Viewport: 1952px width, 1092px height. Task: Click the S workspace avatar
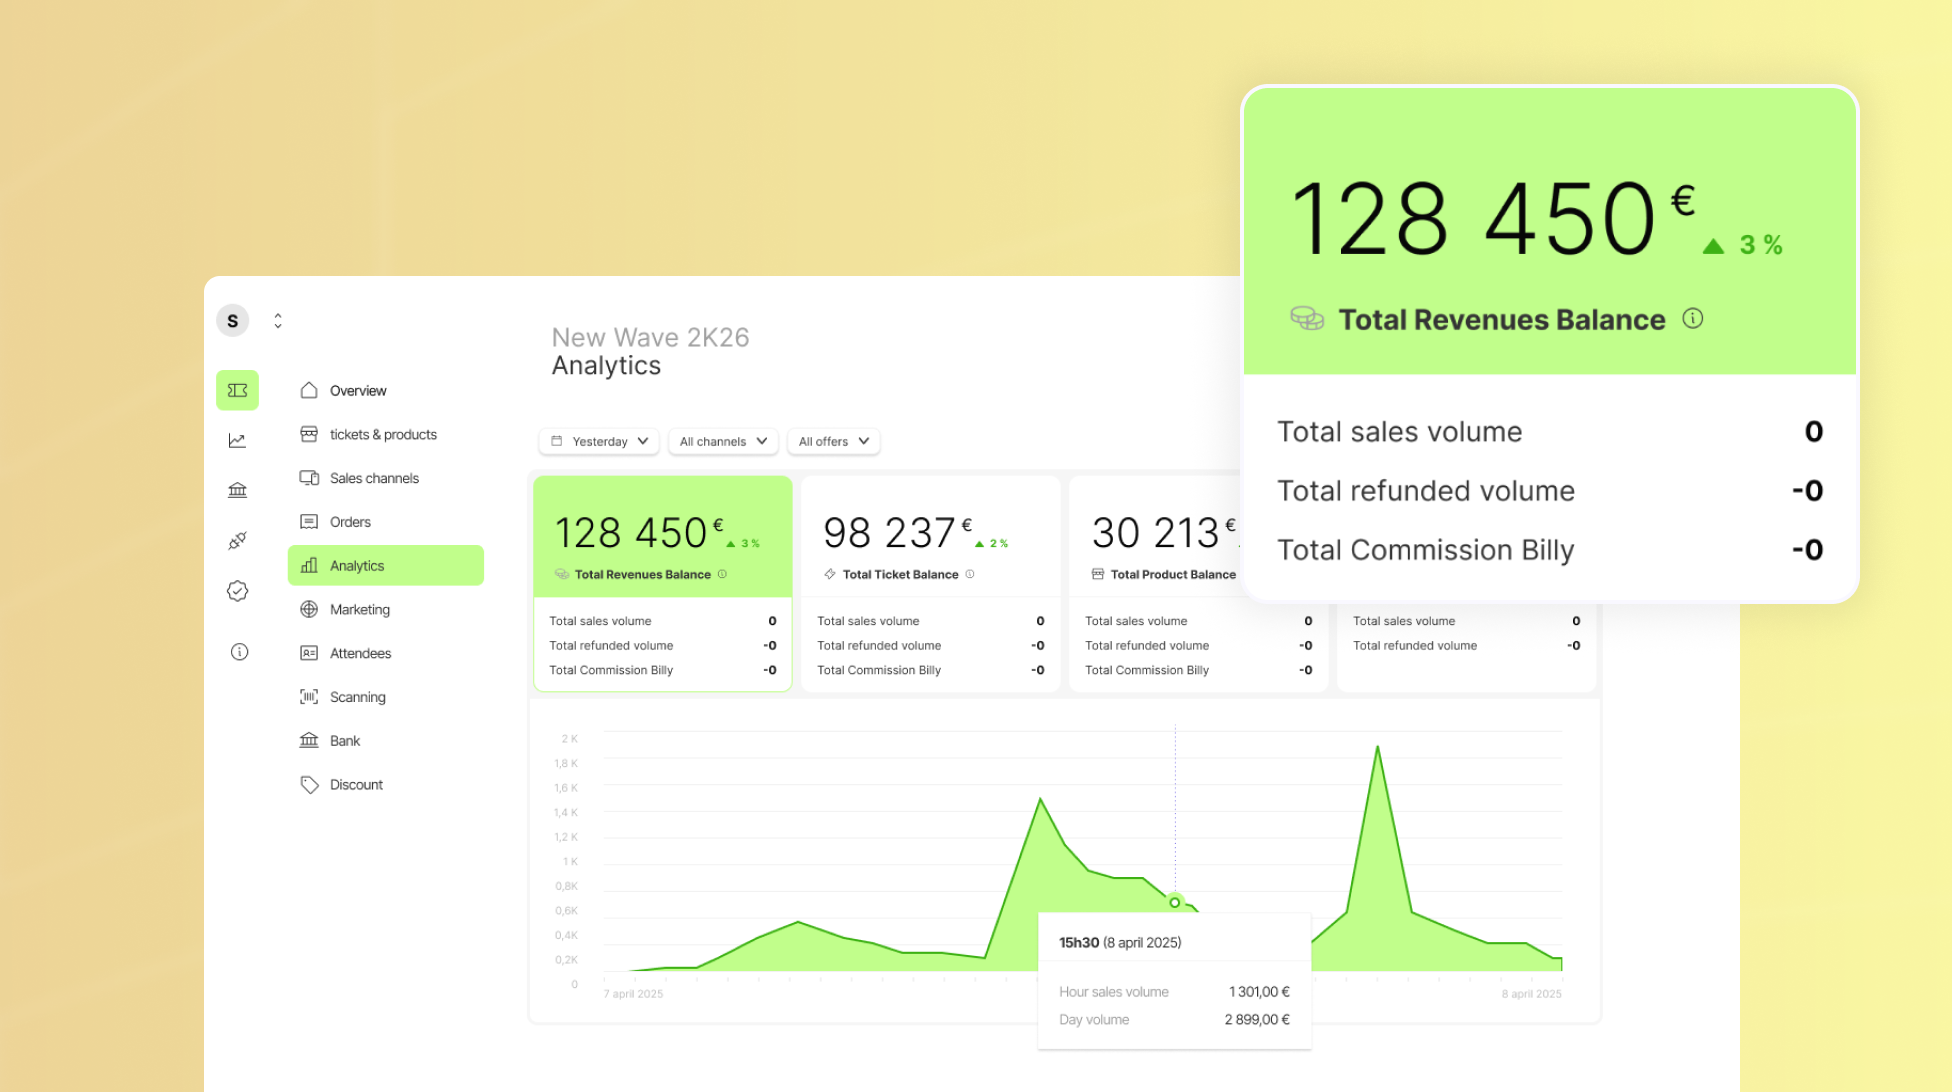point(233,320)
